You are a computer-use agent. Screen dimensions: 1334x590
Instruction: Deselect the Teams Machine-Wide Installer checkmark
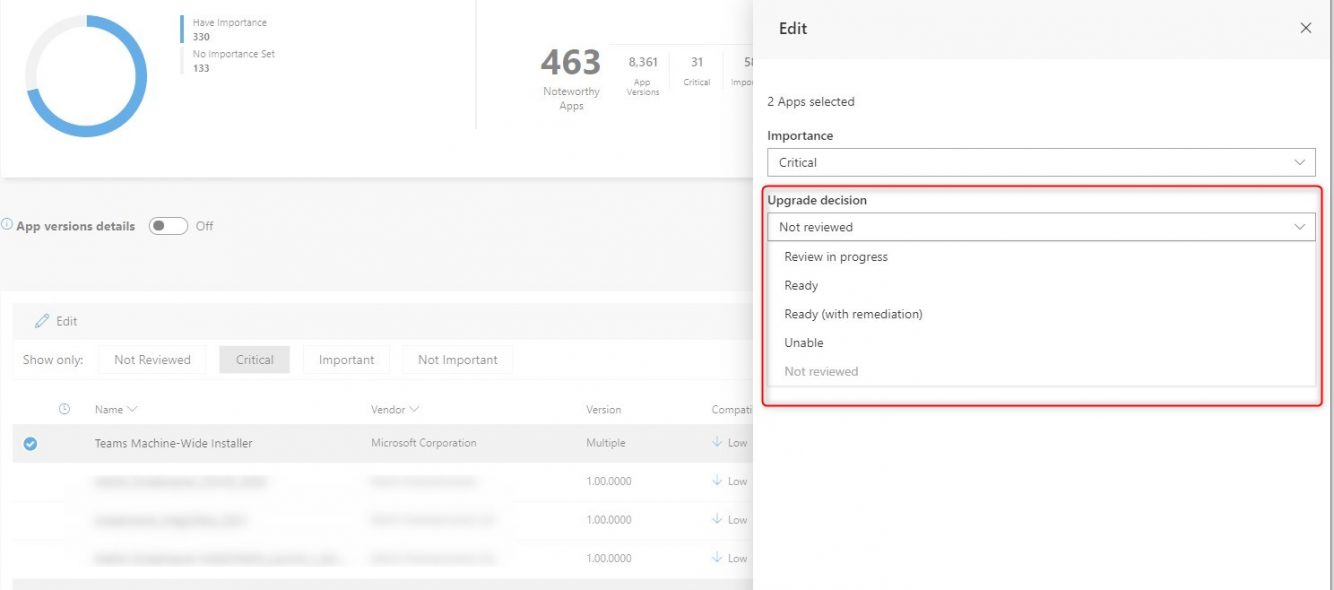(29, 443)
